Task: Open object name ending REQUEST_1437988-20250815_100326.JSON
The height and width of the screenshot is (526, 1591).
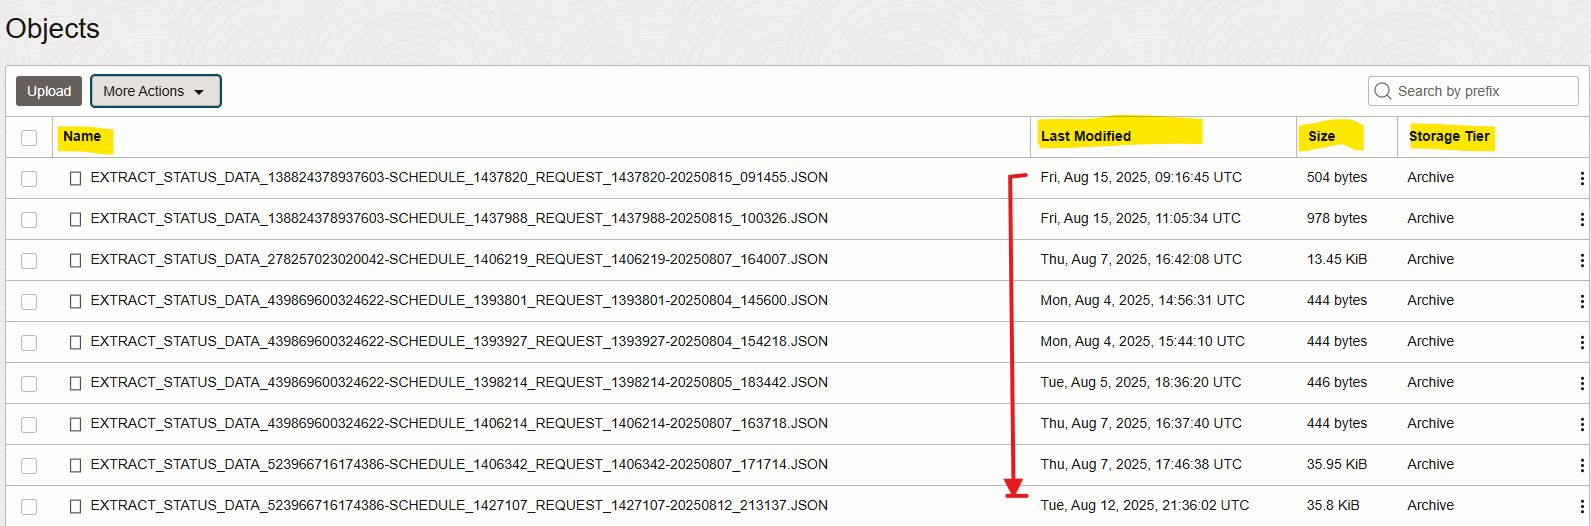Action: click(459, 218)
